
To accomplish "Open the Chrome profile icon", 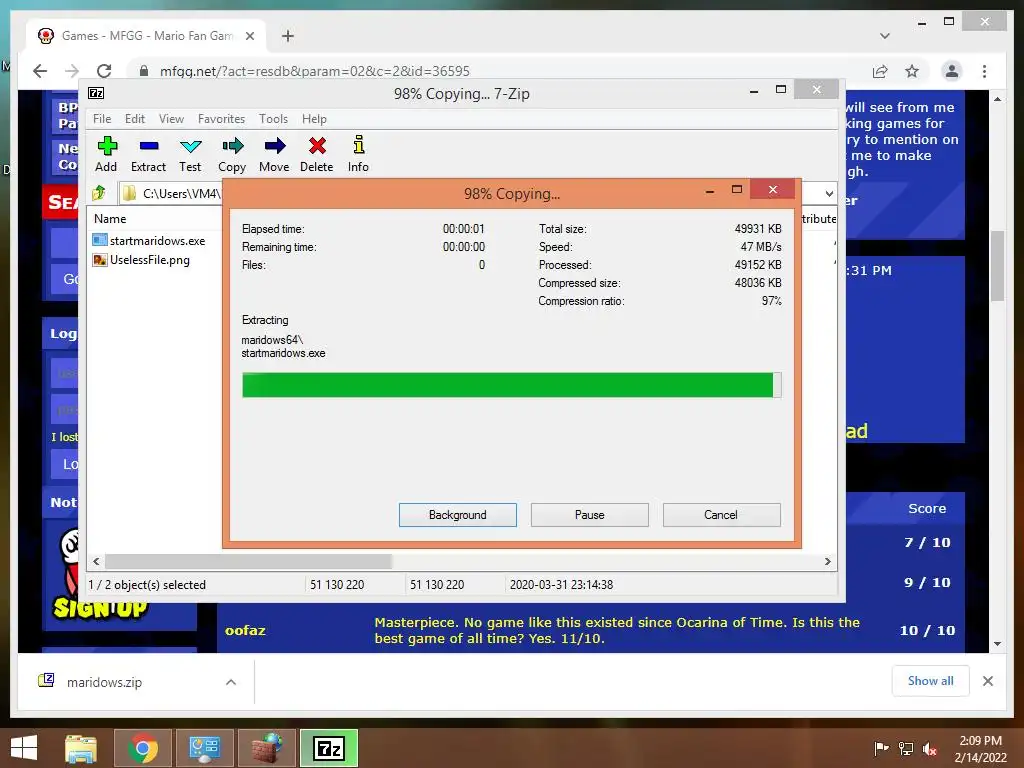I will click(x=952, y=71).
